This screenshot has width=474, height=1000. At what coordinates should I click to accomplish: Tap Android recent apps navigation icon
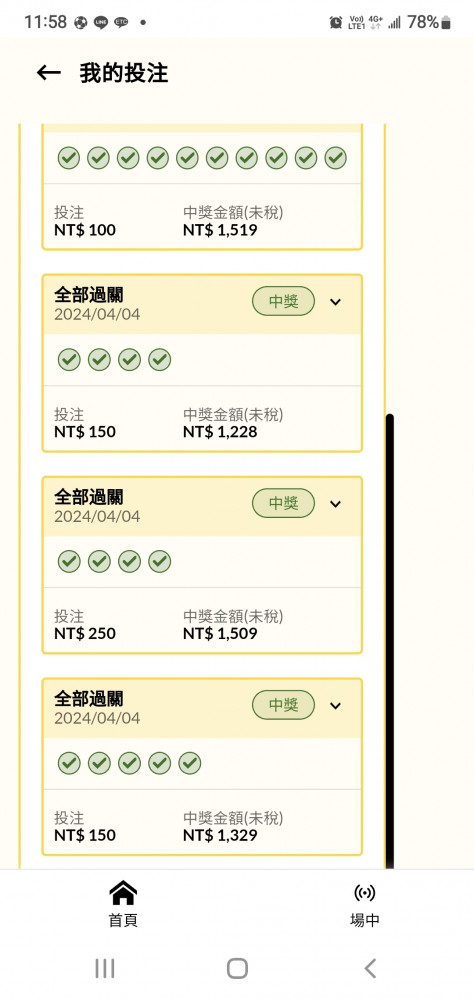tap(105, 968)
